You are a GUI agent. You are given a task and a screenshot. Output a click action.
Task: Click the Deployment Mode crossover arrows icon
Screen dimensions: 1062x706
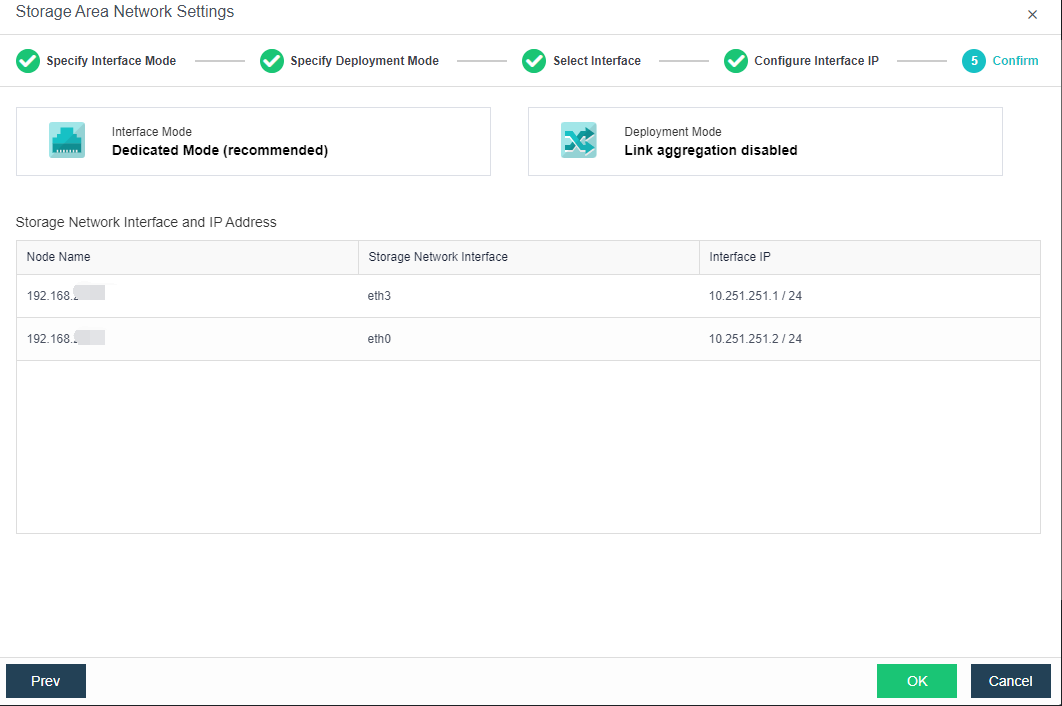pos(579,140)
